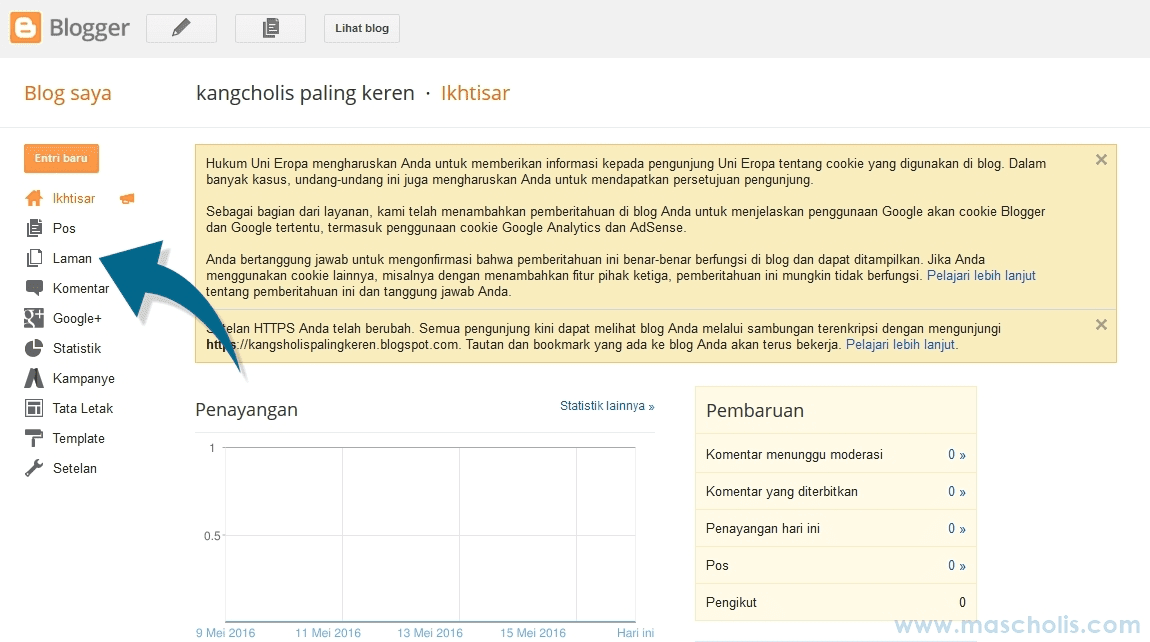Expand Penayangan hari ini details
The height and width of the screenshot is (642, 1150).
(955, 528)
